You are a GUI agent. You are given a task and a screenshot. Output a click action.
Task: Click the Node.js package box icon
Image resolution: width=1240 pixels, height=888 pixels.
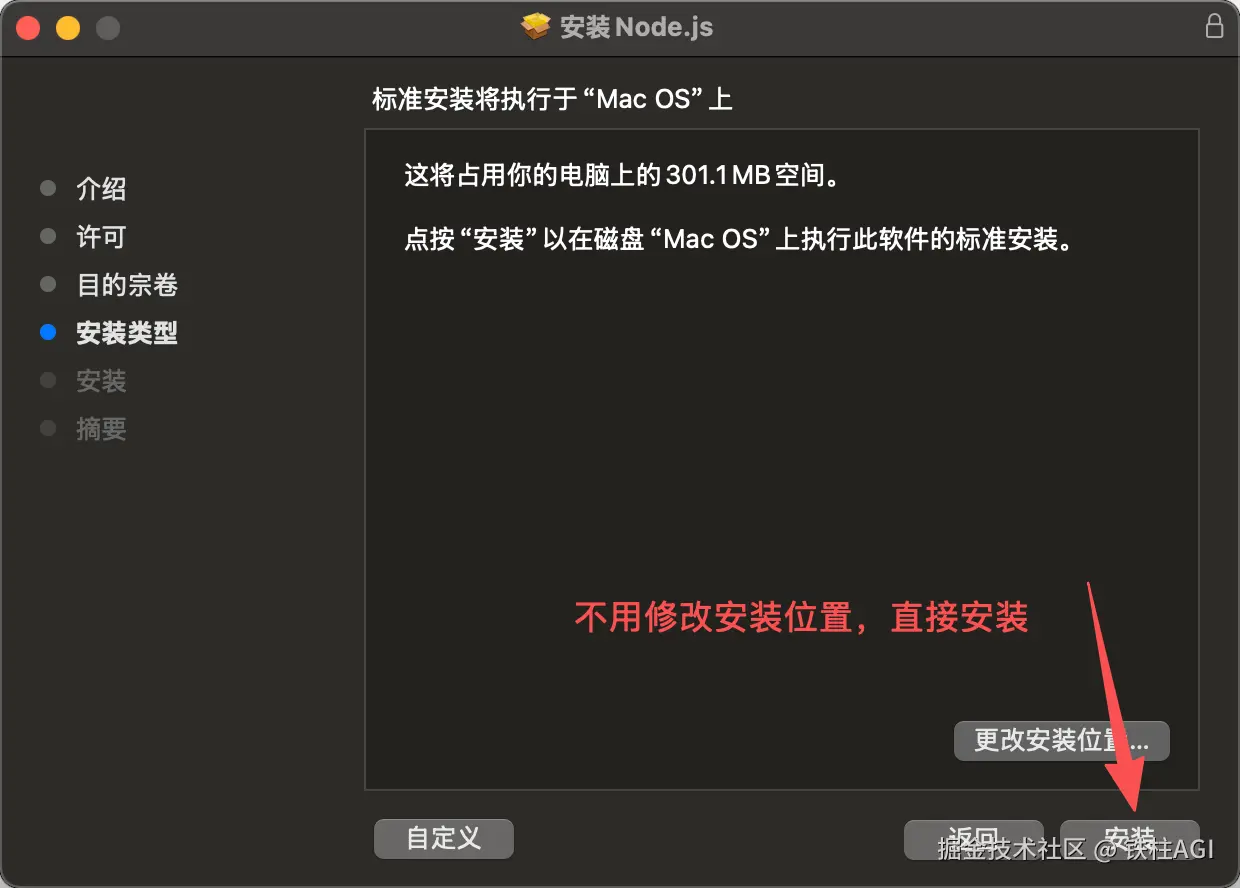click(537, 26)
